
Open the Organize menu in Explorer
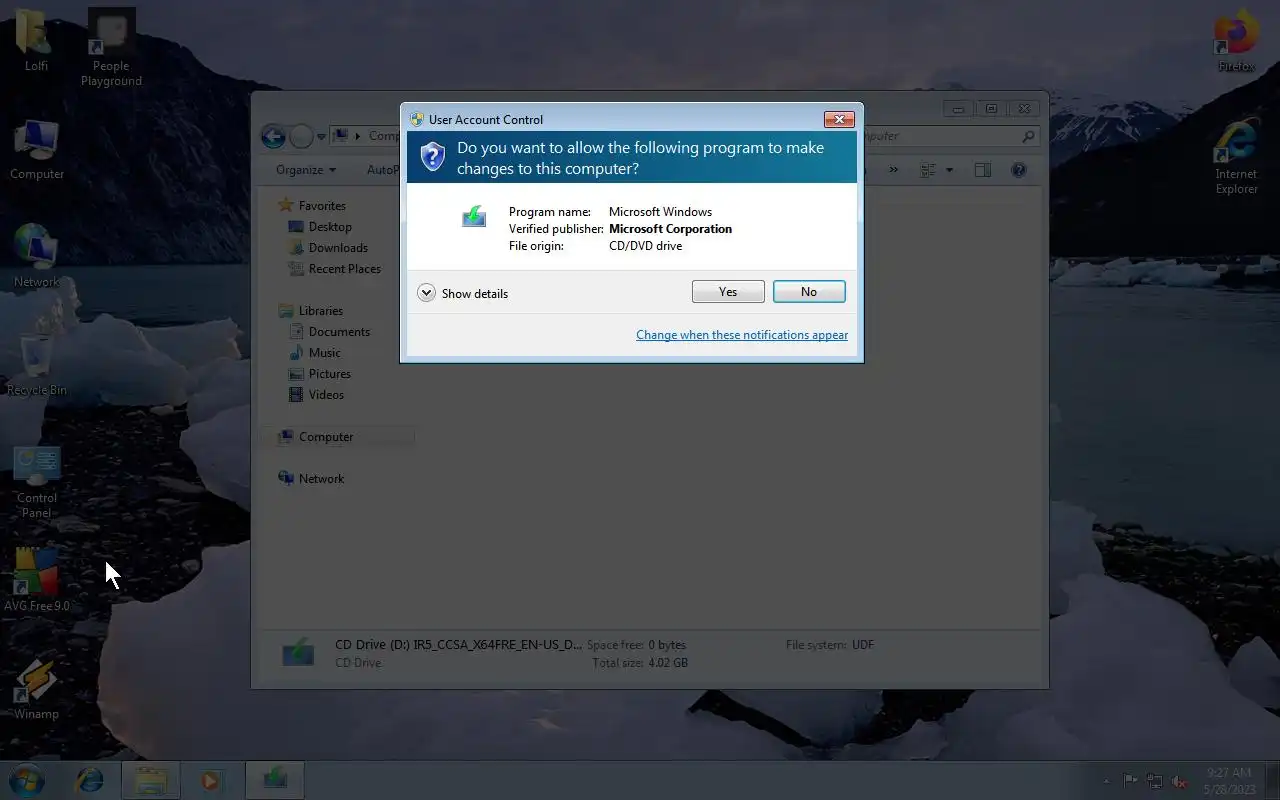(306, 170)
